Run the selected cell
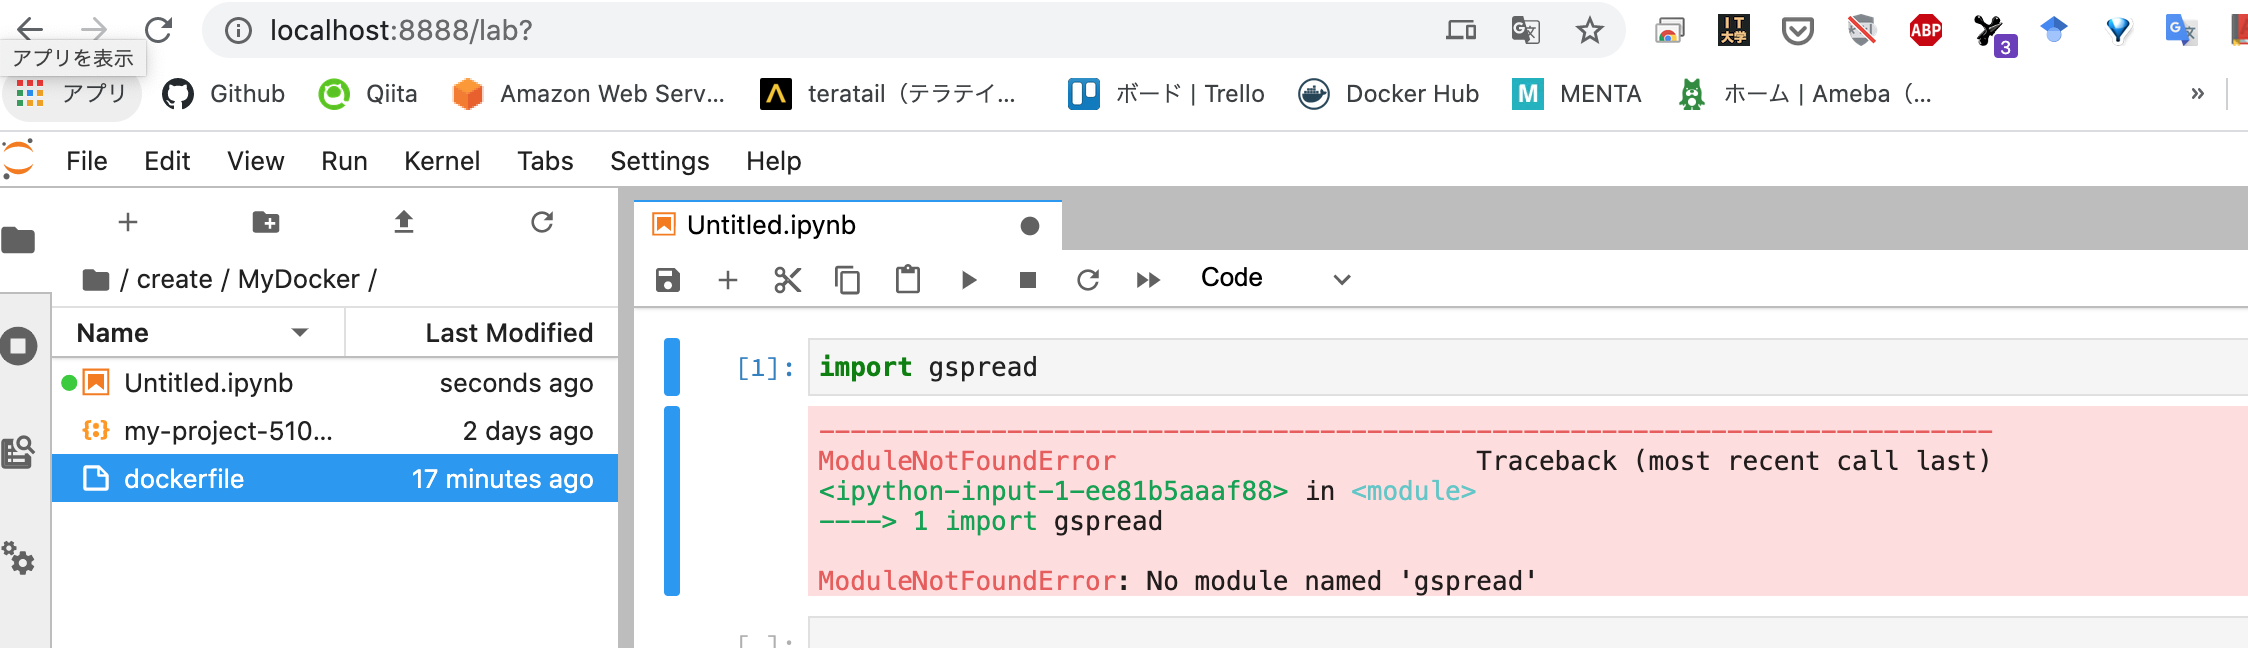Screen dimensions: 2248x648 pos(968,280)
